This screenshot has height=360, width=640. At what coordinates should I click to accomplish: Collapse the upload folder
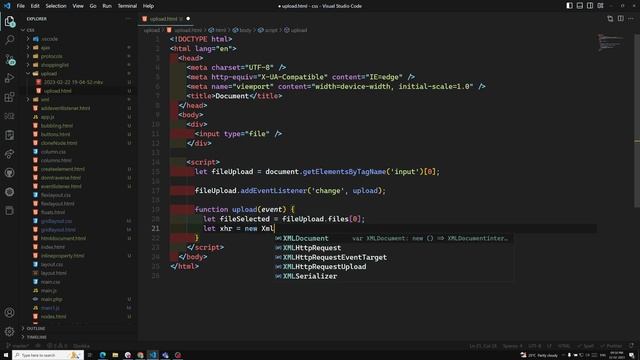[x=78, y=73]
